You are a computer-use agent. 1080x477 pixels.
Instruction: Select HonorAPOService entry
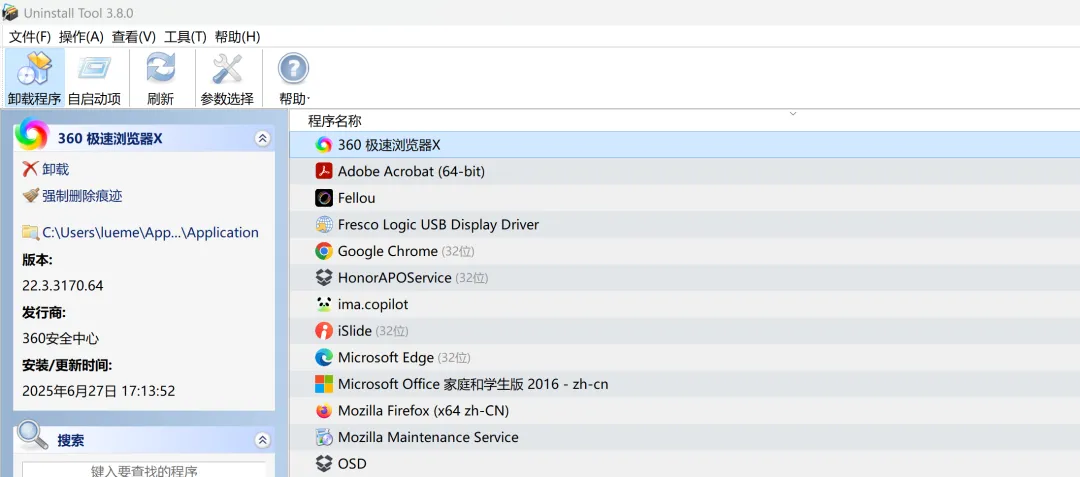pyautogui.click(x=685, y=277)
